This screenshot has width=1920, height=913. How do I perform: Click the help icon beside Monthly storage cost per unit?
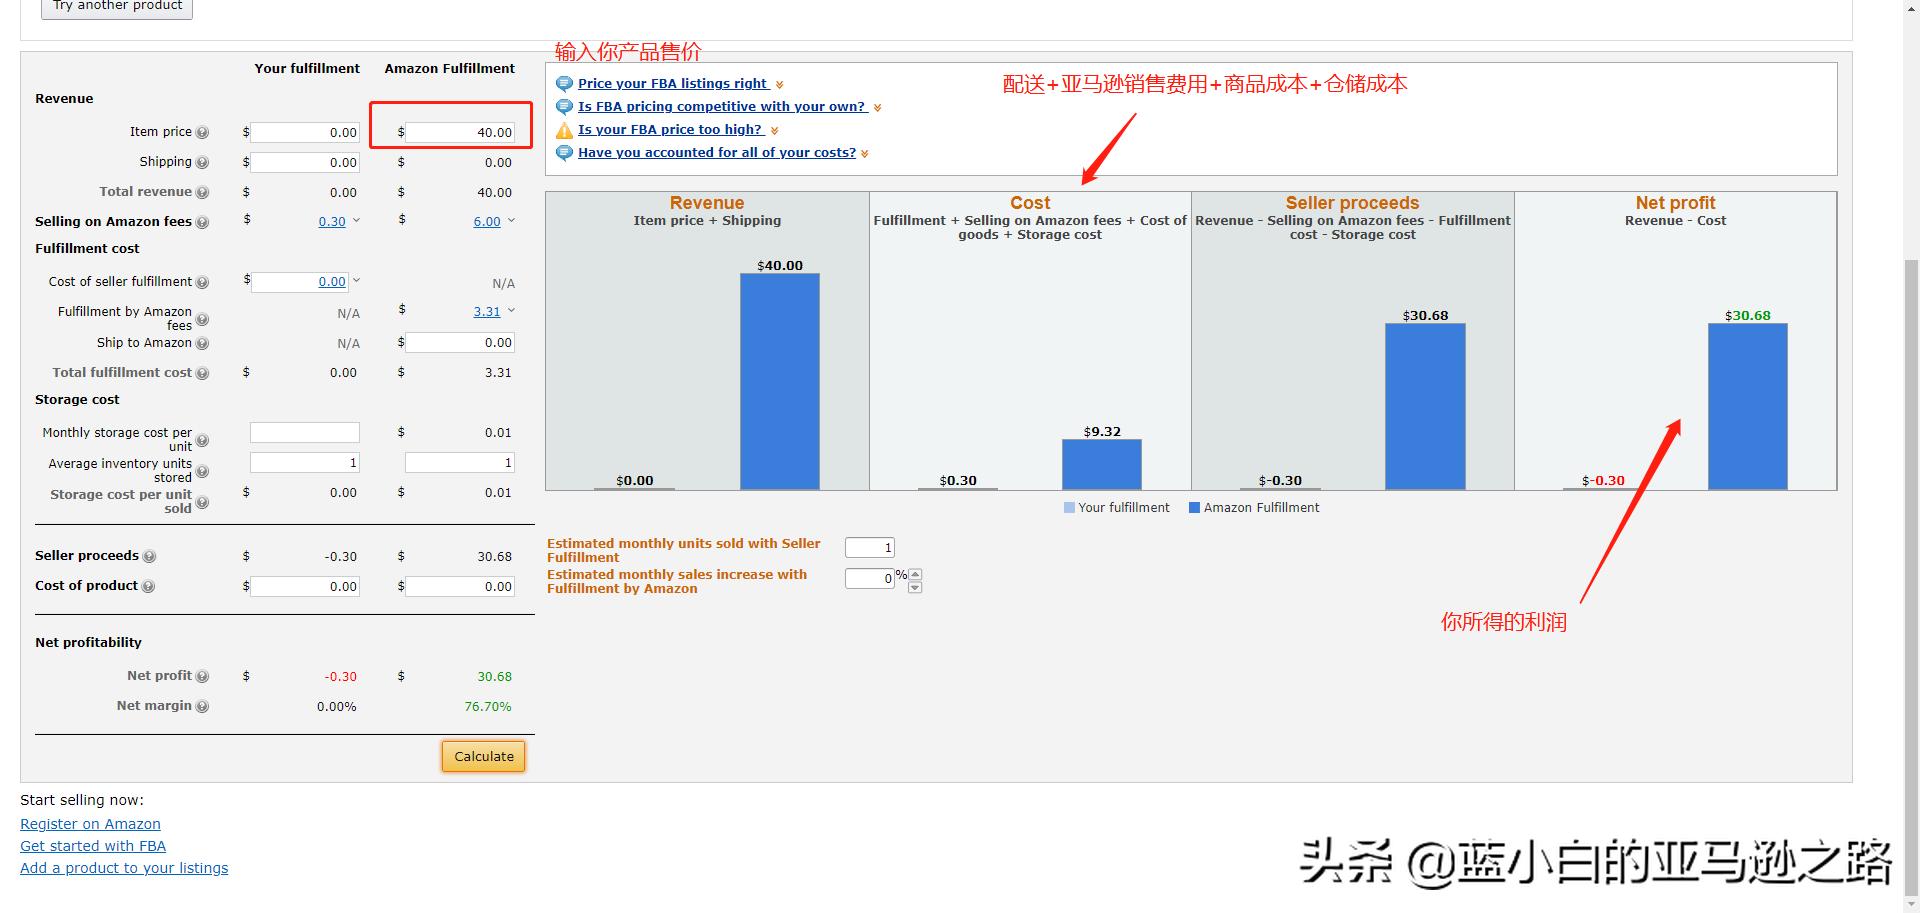[x=203, y=440]
